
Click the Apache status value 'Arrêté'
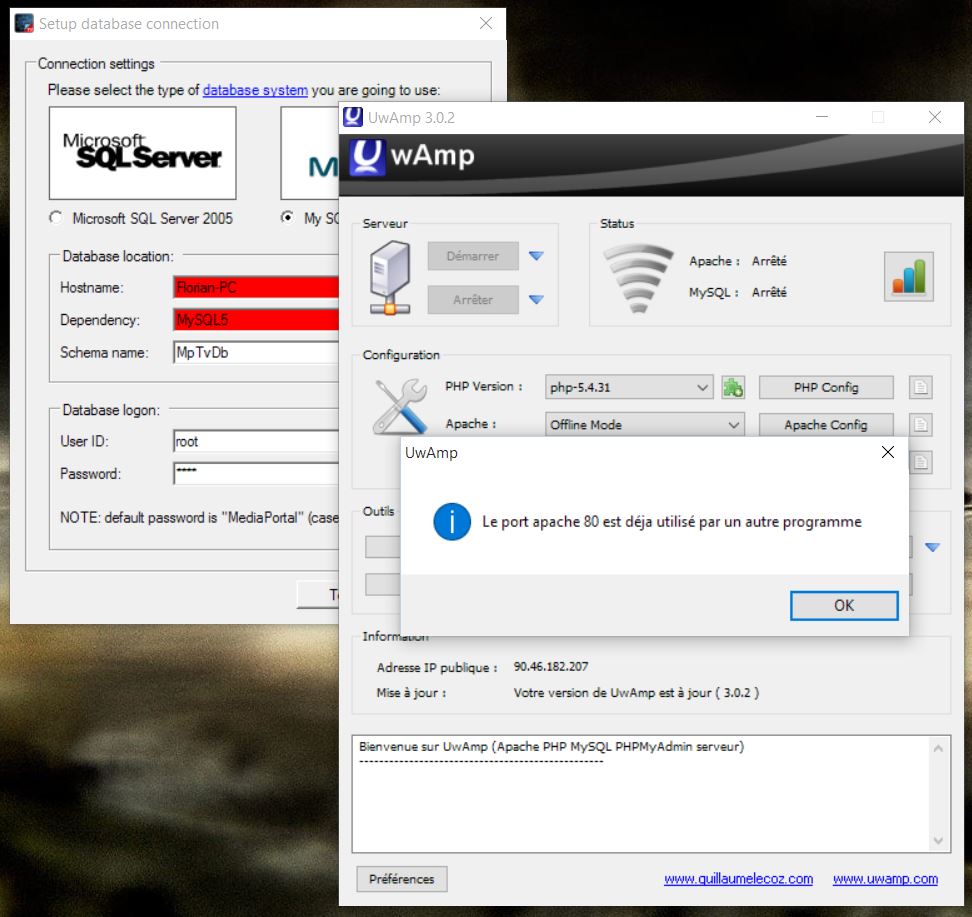[x=769, y=261]
